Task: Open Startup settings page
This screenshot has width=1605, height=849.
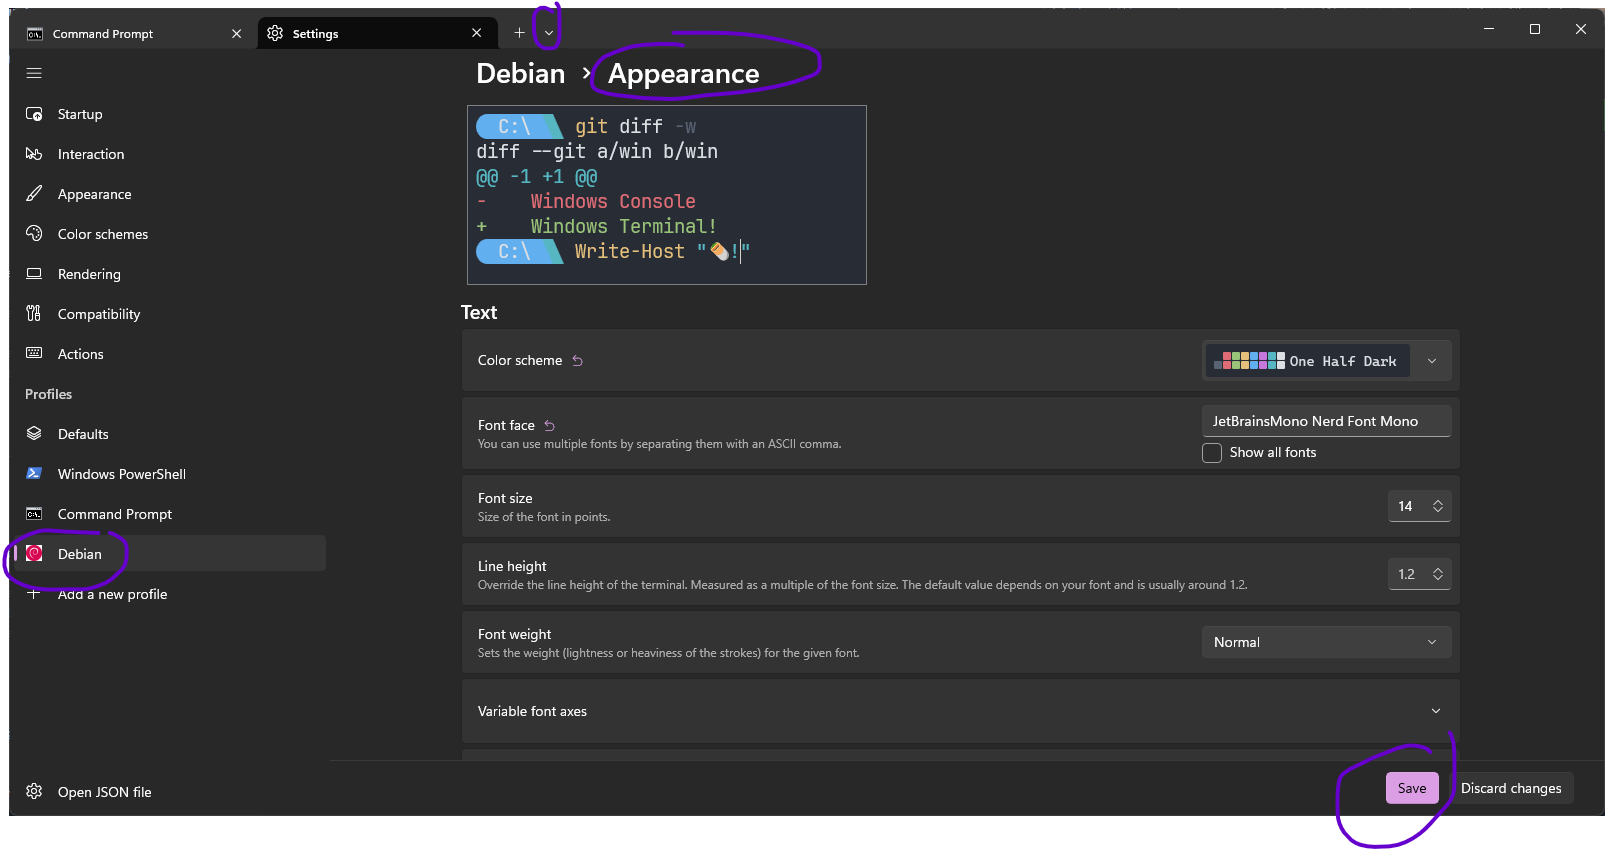Action: pyautogui.click(x=170, y=114)
